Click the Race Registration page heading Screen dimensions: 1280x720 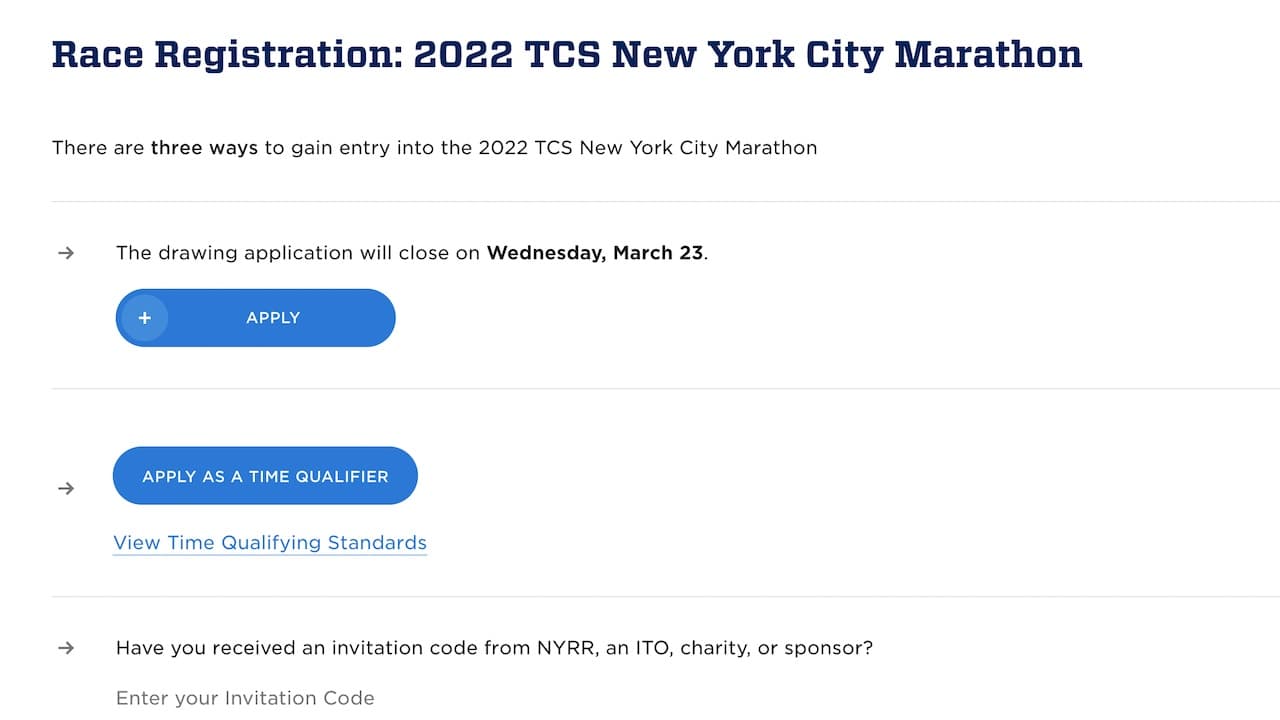[x=567, y=54]
